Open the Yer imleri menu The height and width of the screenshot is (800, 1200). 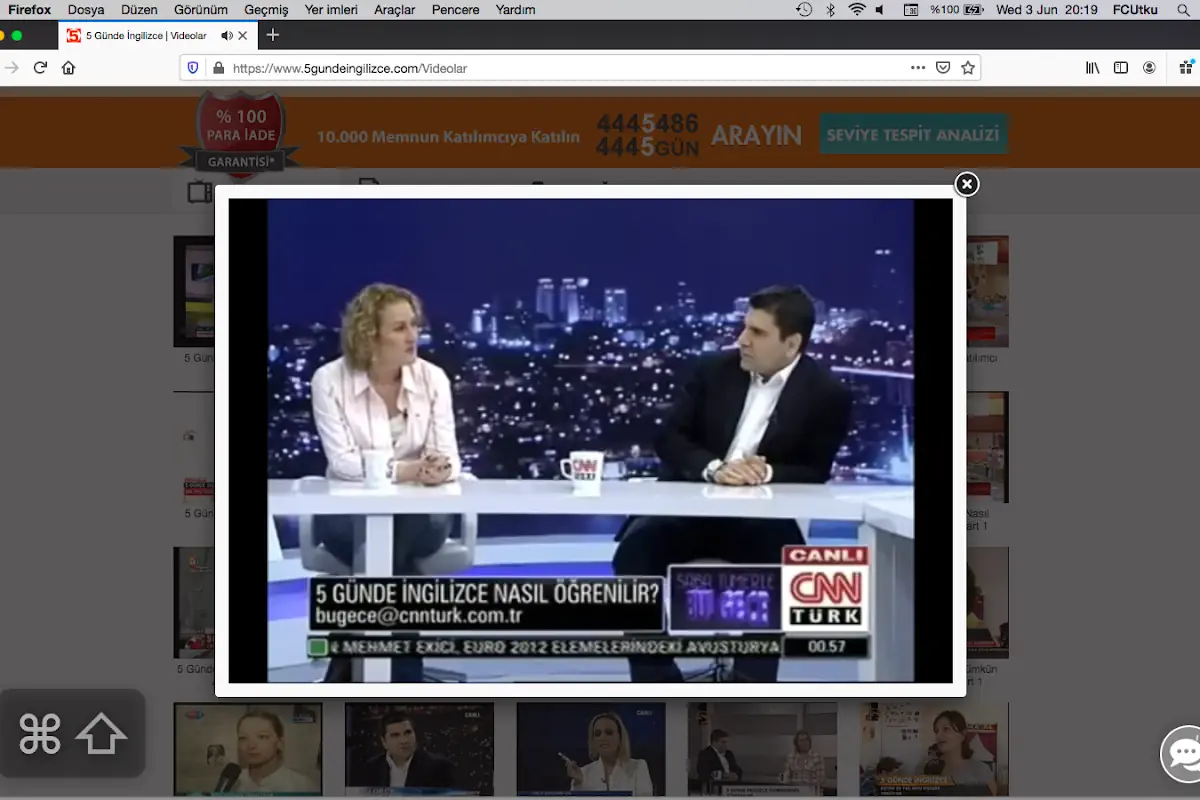coord(332,10)
